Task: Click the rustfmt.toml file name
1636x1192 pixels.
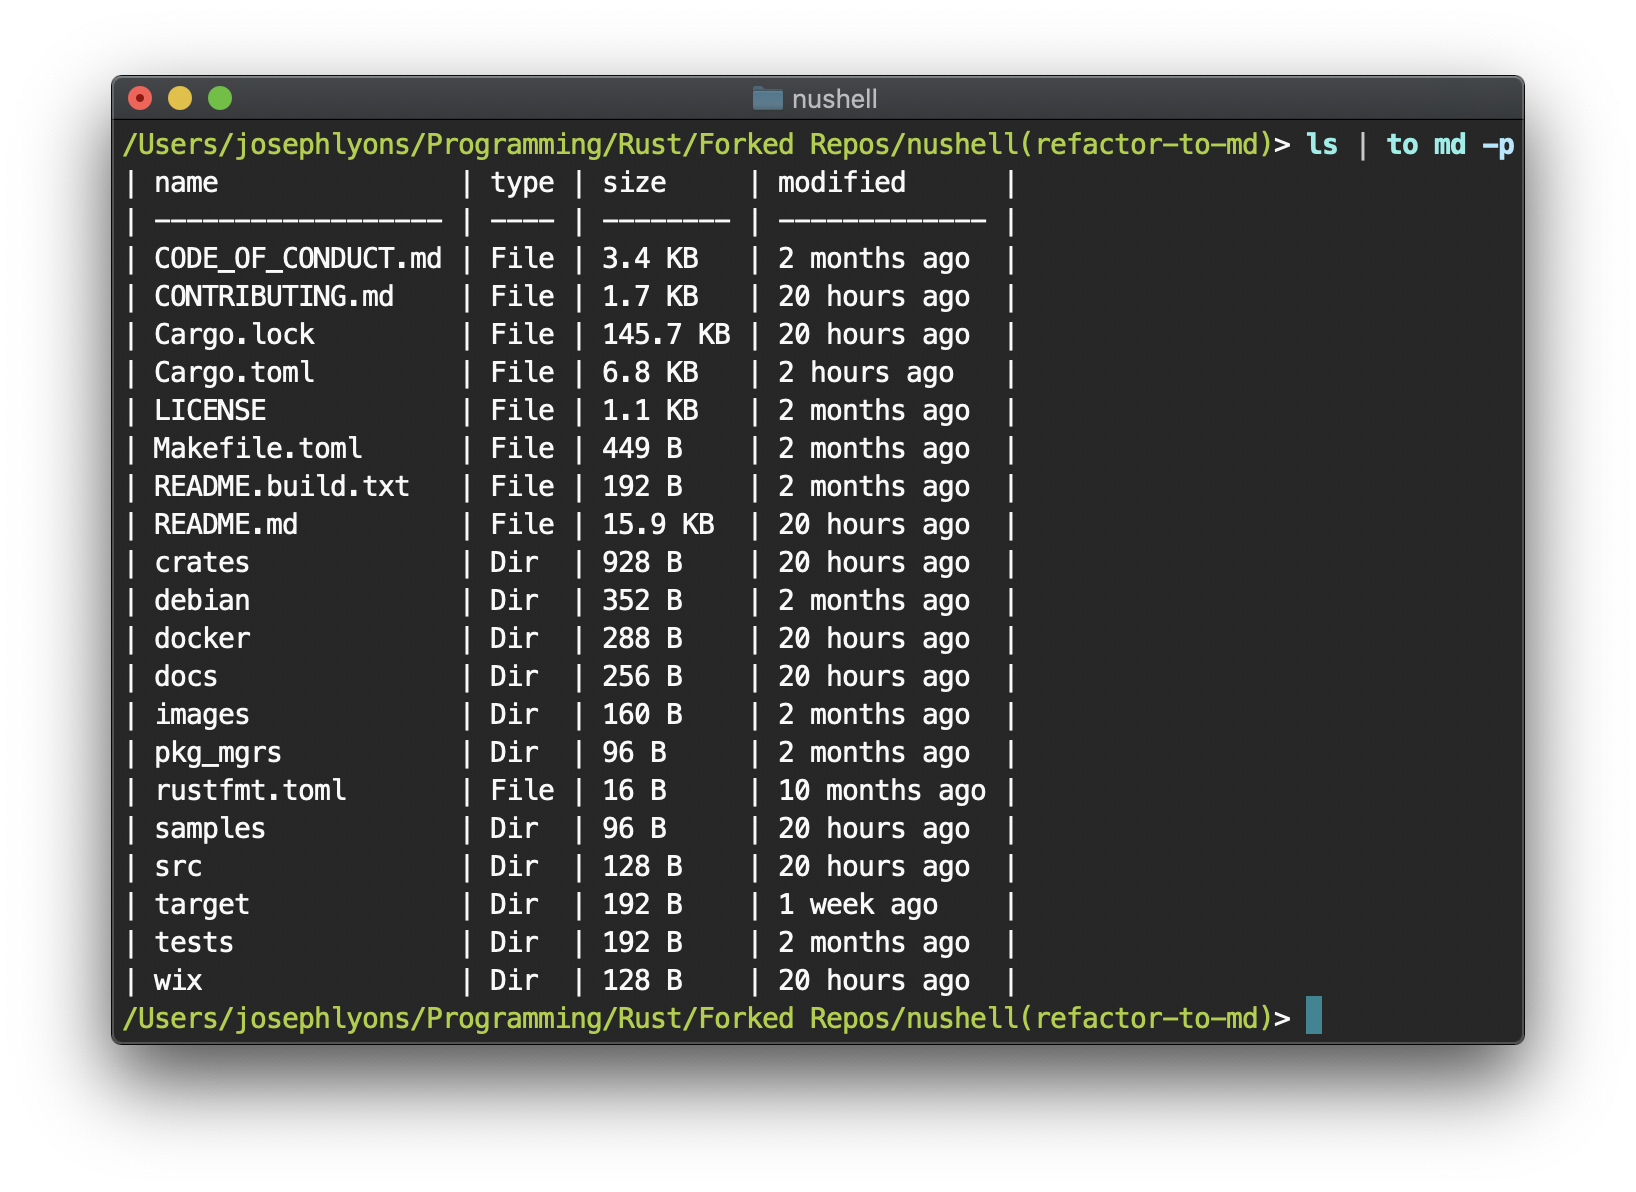Action: (250, 791)
